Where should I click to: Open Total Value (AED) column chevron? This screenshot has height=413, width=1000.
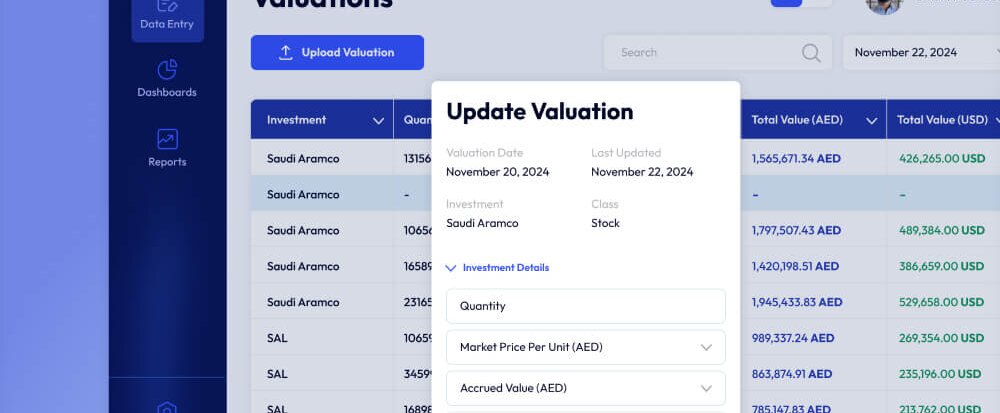pos(871,121)
